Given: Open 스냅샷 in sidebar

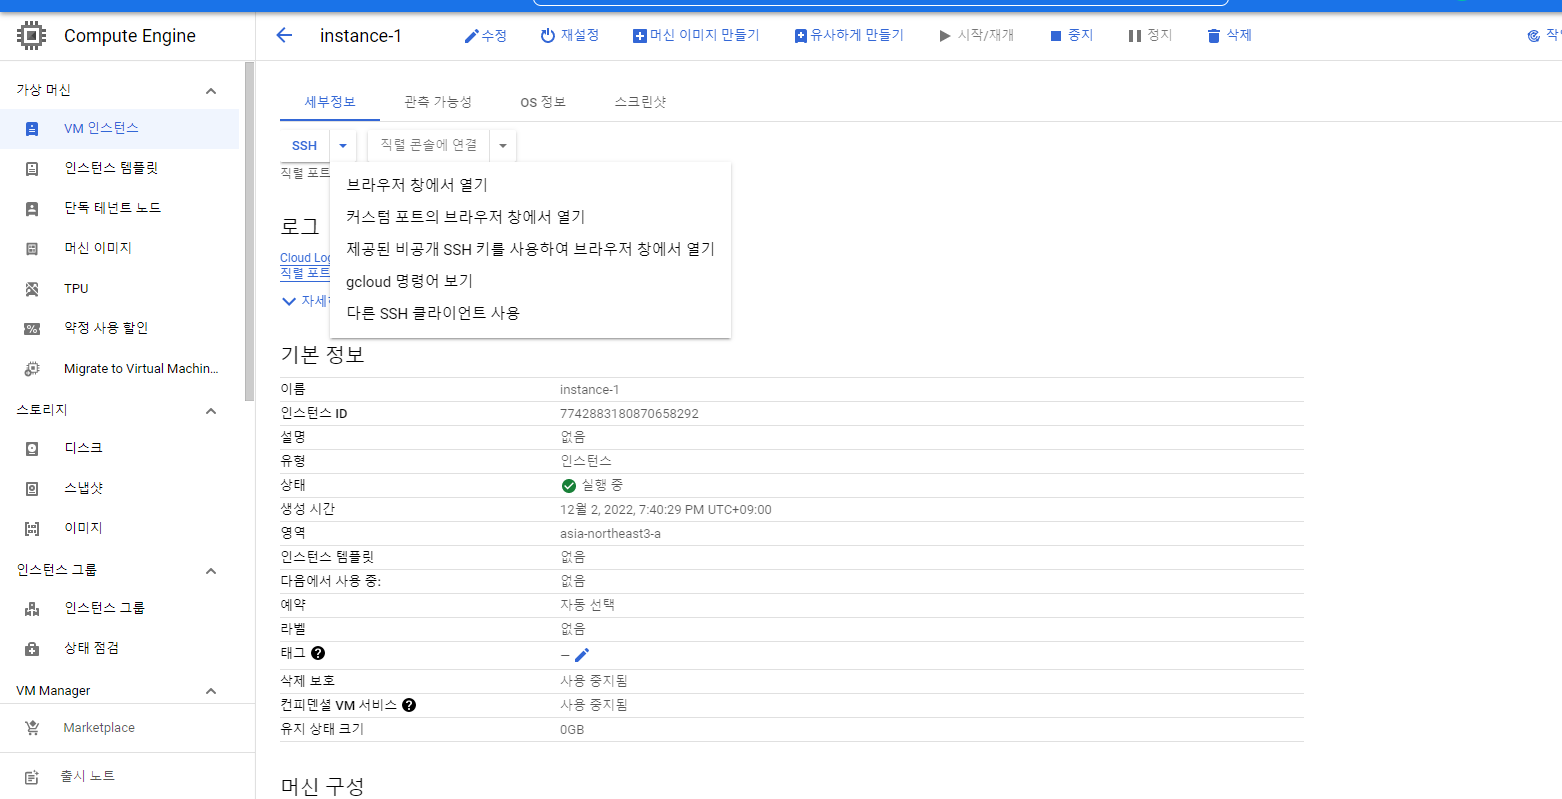Looking at the screenshot, I should coord(120,488).
